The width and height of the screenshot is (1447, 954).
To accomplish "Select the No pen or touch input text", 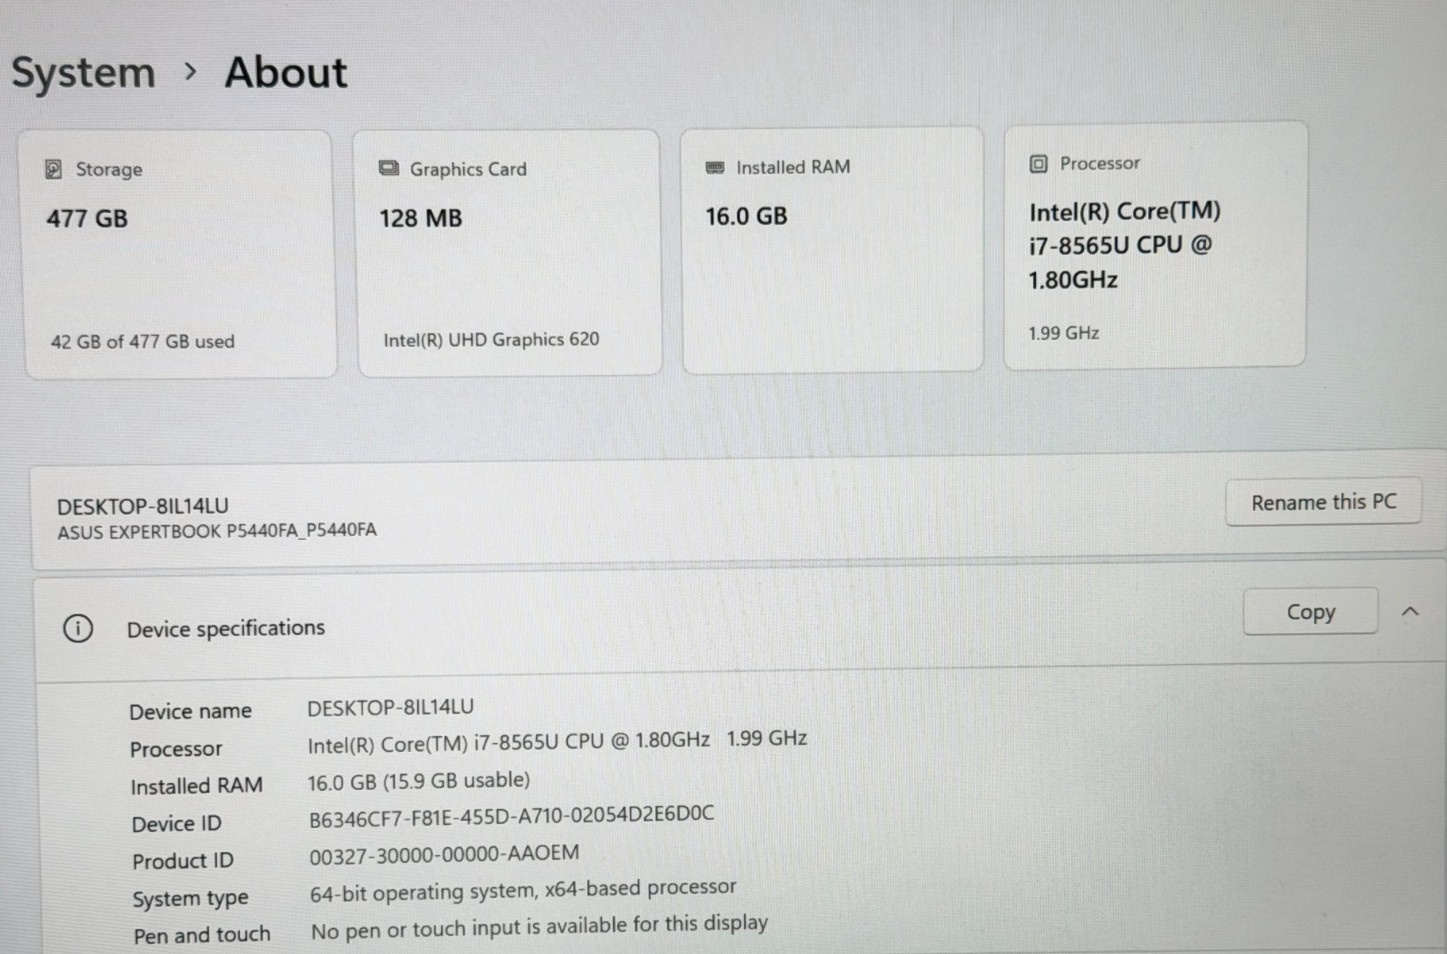I will [539, 926].
